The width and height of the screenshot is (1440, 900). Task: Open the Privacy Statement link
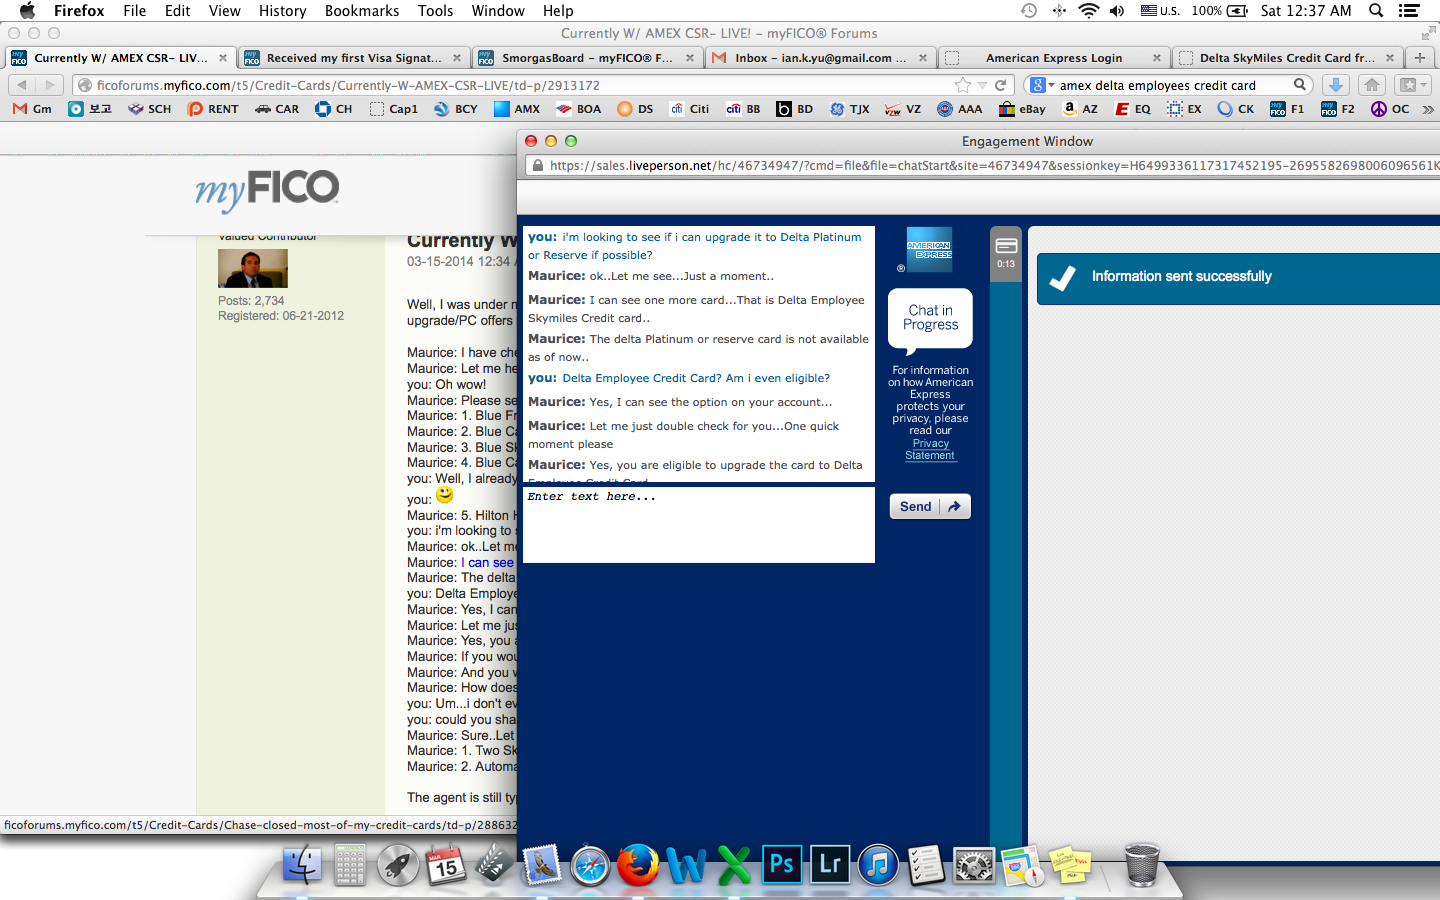[930, 449]
